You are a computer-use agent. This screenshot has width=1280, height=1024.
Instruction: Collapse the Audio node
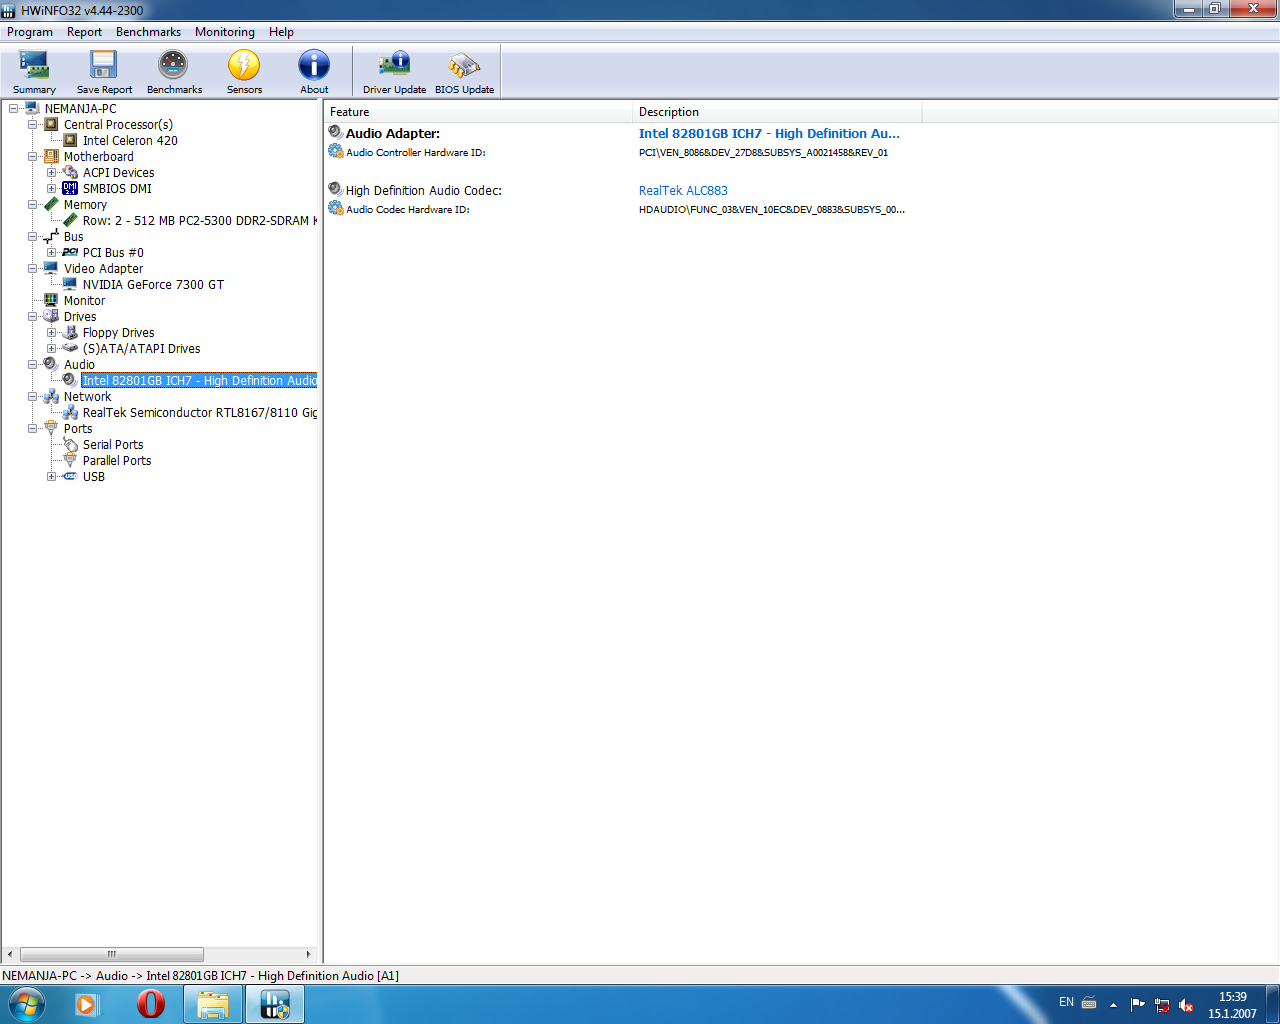(x=32, y=364)
